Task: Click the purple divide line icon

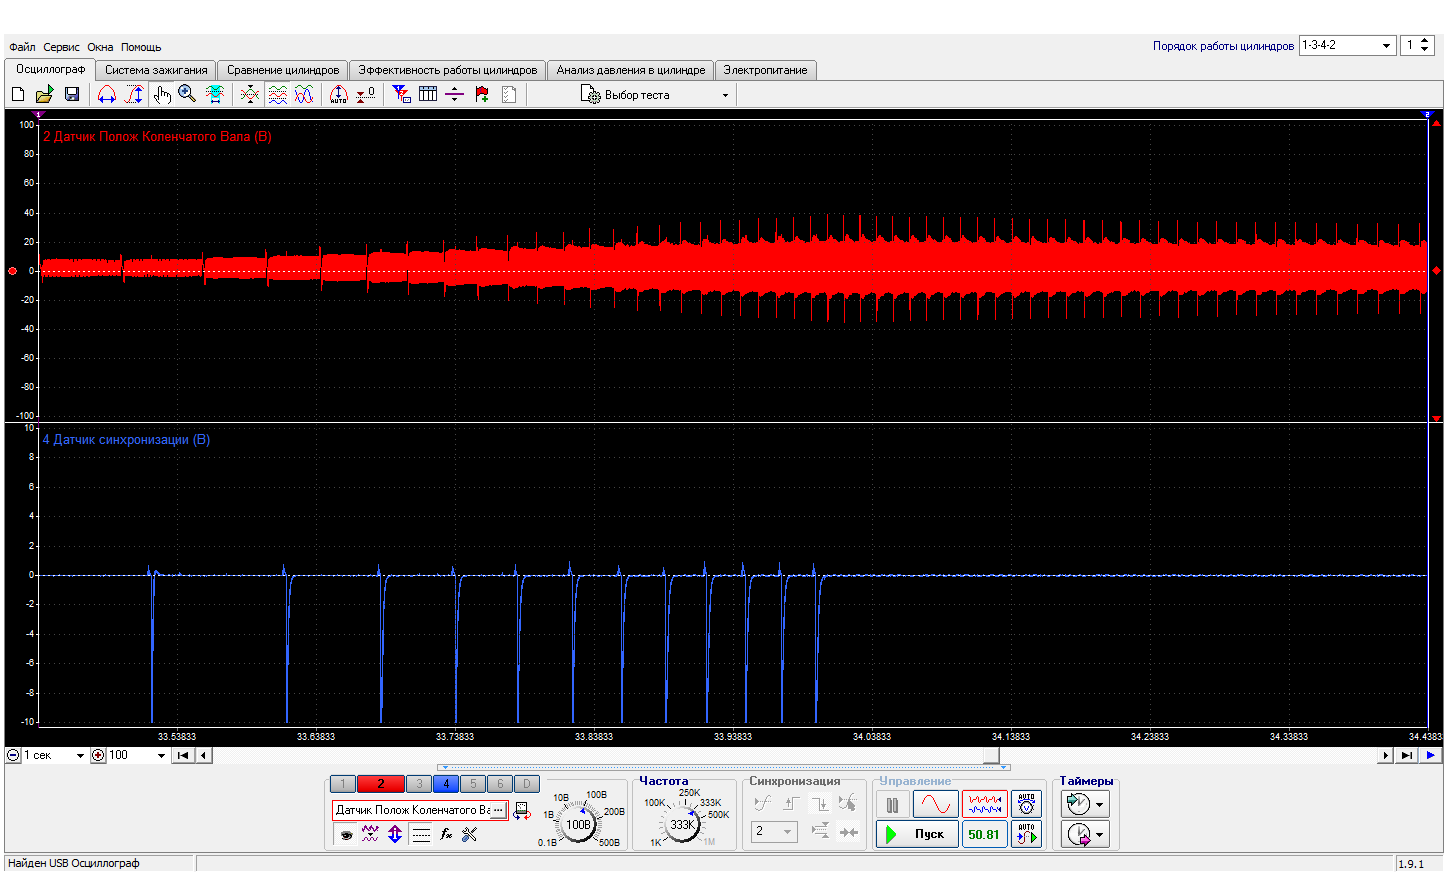Action: tap(454, 94)
